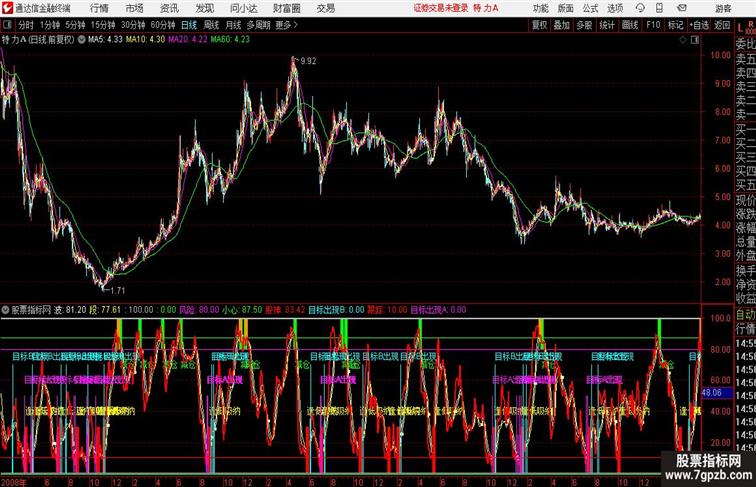This screenshot has width=756, height=487.
Task: Expand the 股票指标网 indicator dropdown arrow
Action: (x=5, y=310)
